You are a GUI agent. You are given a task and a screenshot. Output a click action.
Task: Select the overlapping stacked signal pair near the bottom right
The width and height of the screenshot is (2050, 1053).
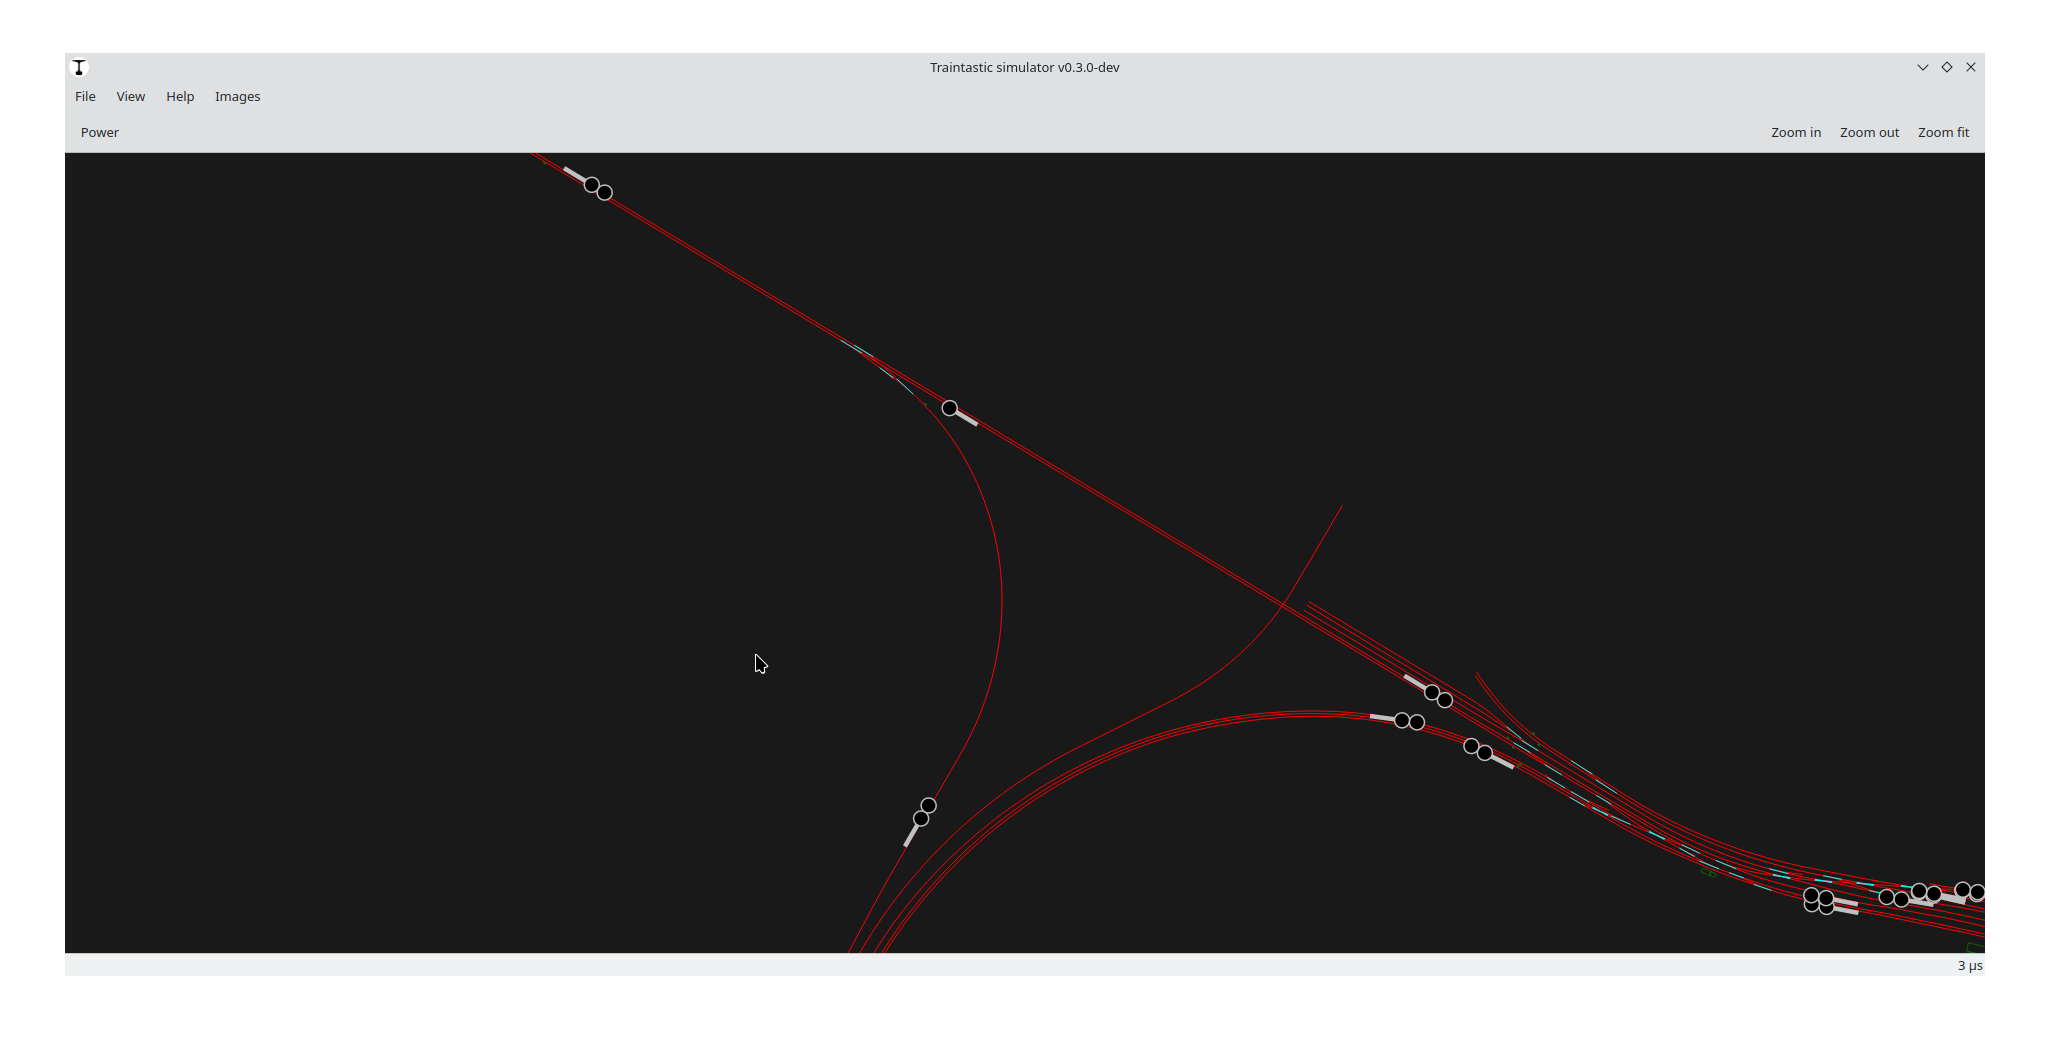(x=1819, y=901)
